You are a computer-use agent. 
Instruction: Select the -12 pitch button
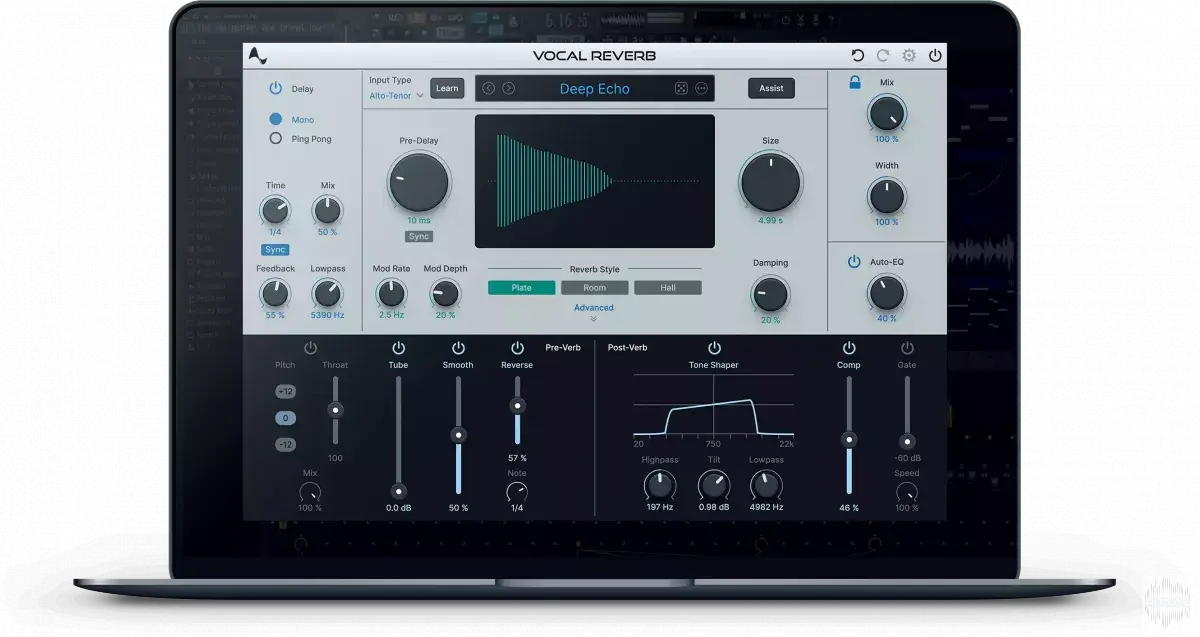tap(286, 444)
